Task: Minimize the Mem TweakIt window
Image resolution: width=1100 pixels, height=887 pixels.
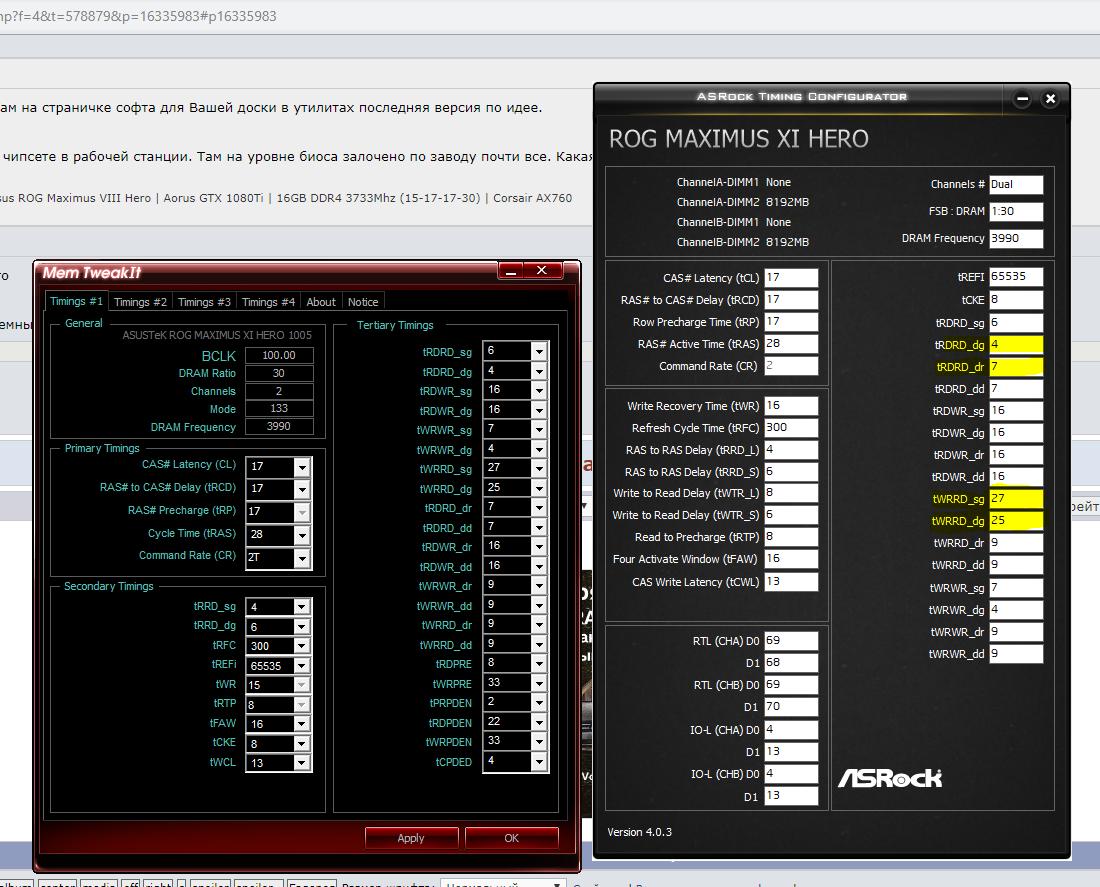Action: 511,271
